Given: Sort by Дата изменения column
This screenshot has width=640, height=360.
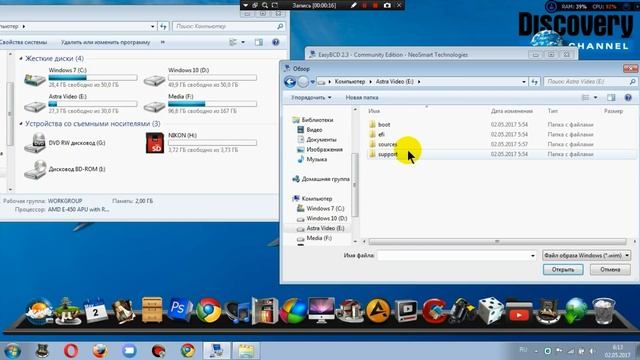Looking at the screenshot, I should [x=511, y=111].
